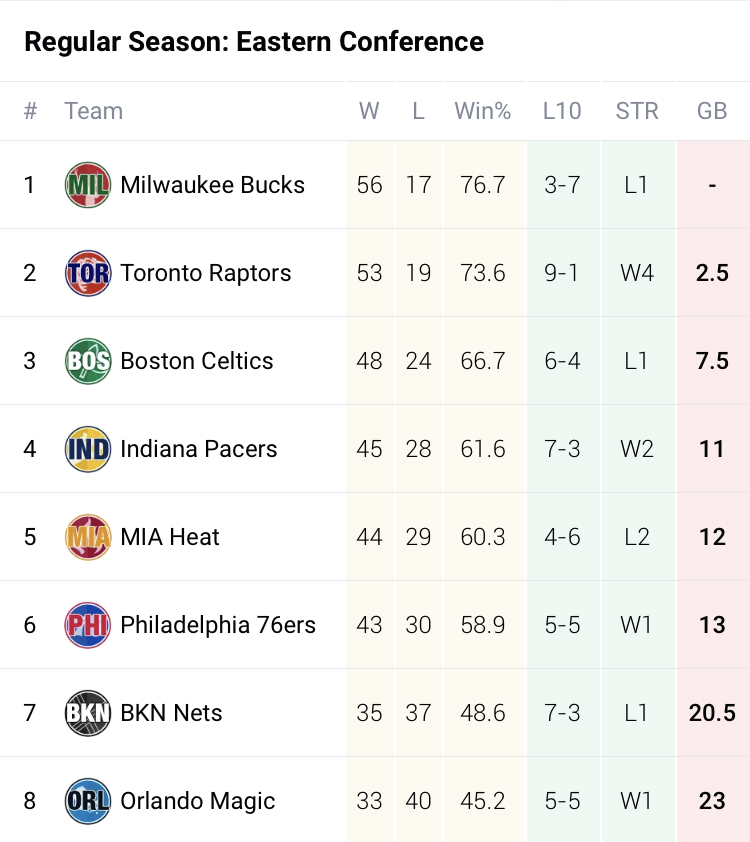
Task: Click the Indiana Pacers team logo
Action: 88,449
